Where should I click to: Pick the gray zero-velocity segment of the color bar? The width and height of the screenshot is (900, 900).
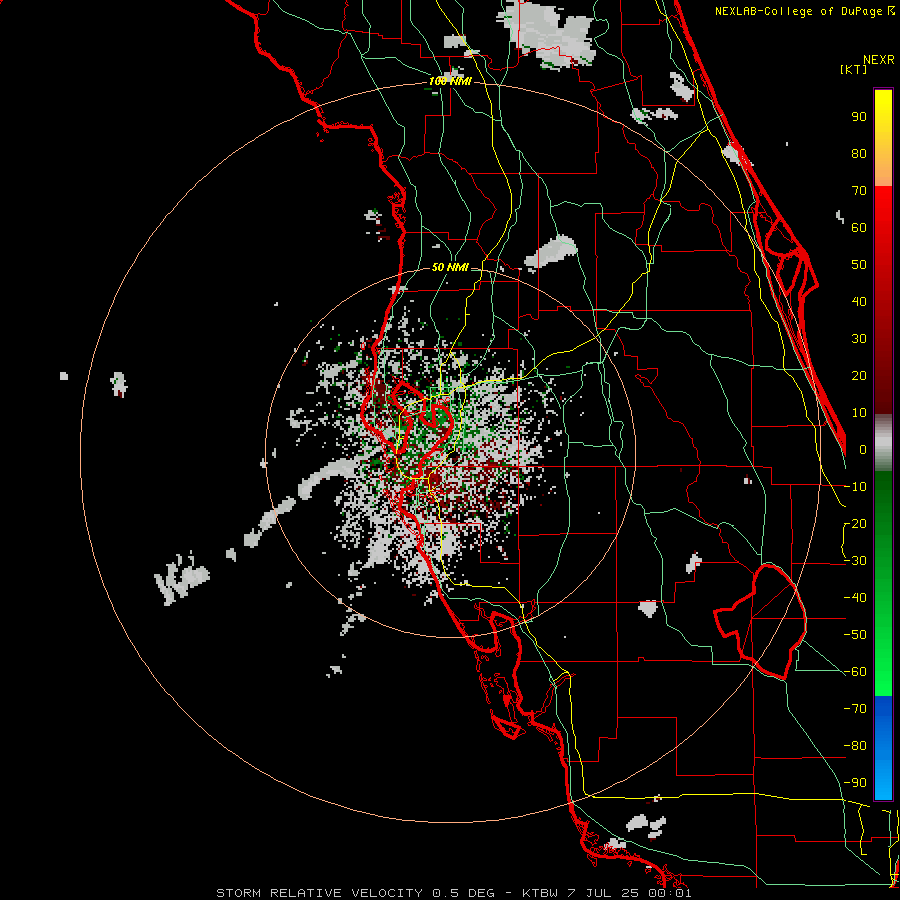[x=883, y=443]
